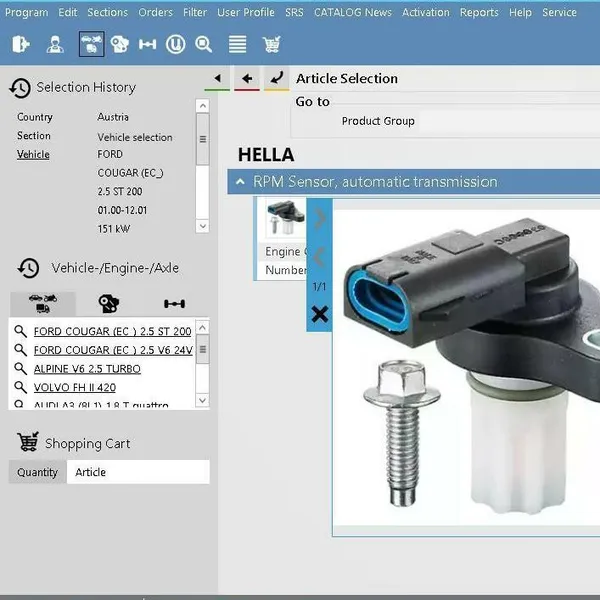
Task: Click the Article column header in cart
Action: (138, 472)
